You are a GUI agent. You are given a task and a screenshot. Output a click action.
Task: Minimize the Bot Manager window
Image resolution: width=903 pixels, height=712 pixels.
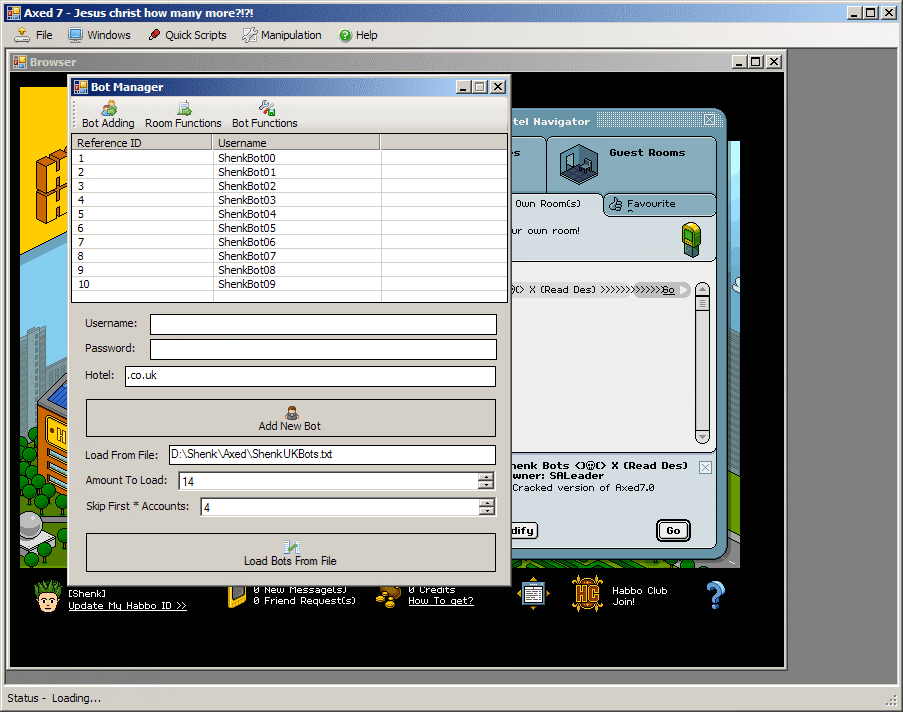(x=464, y=86)
